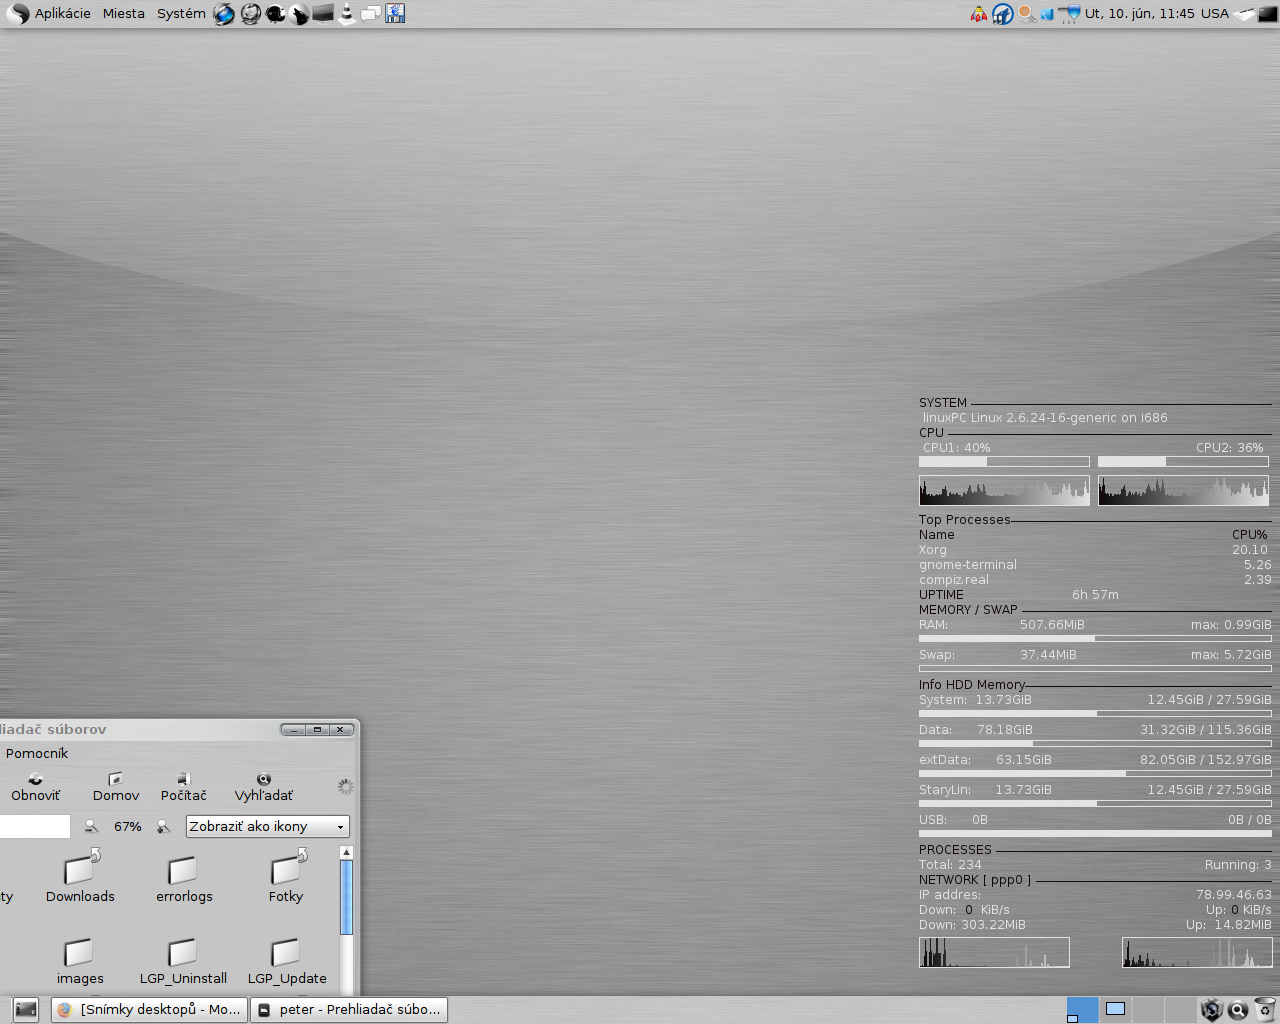Click the blue wolf circle tray icon
The width and height of the screenshot is (1280, 1024).
[1003, 14]
